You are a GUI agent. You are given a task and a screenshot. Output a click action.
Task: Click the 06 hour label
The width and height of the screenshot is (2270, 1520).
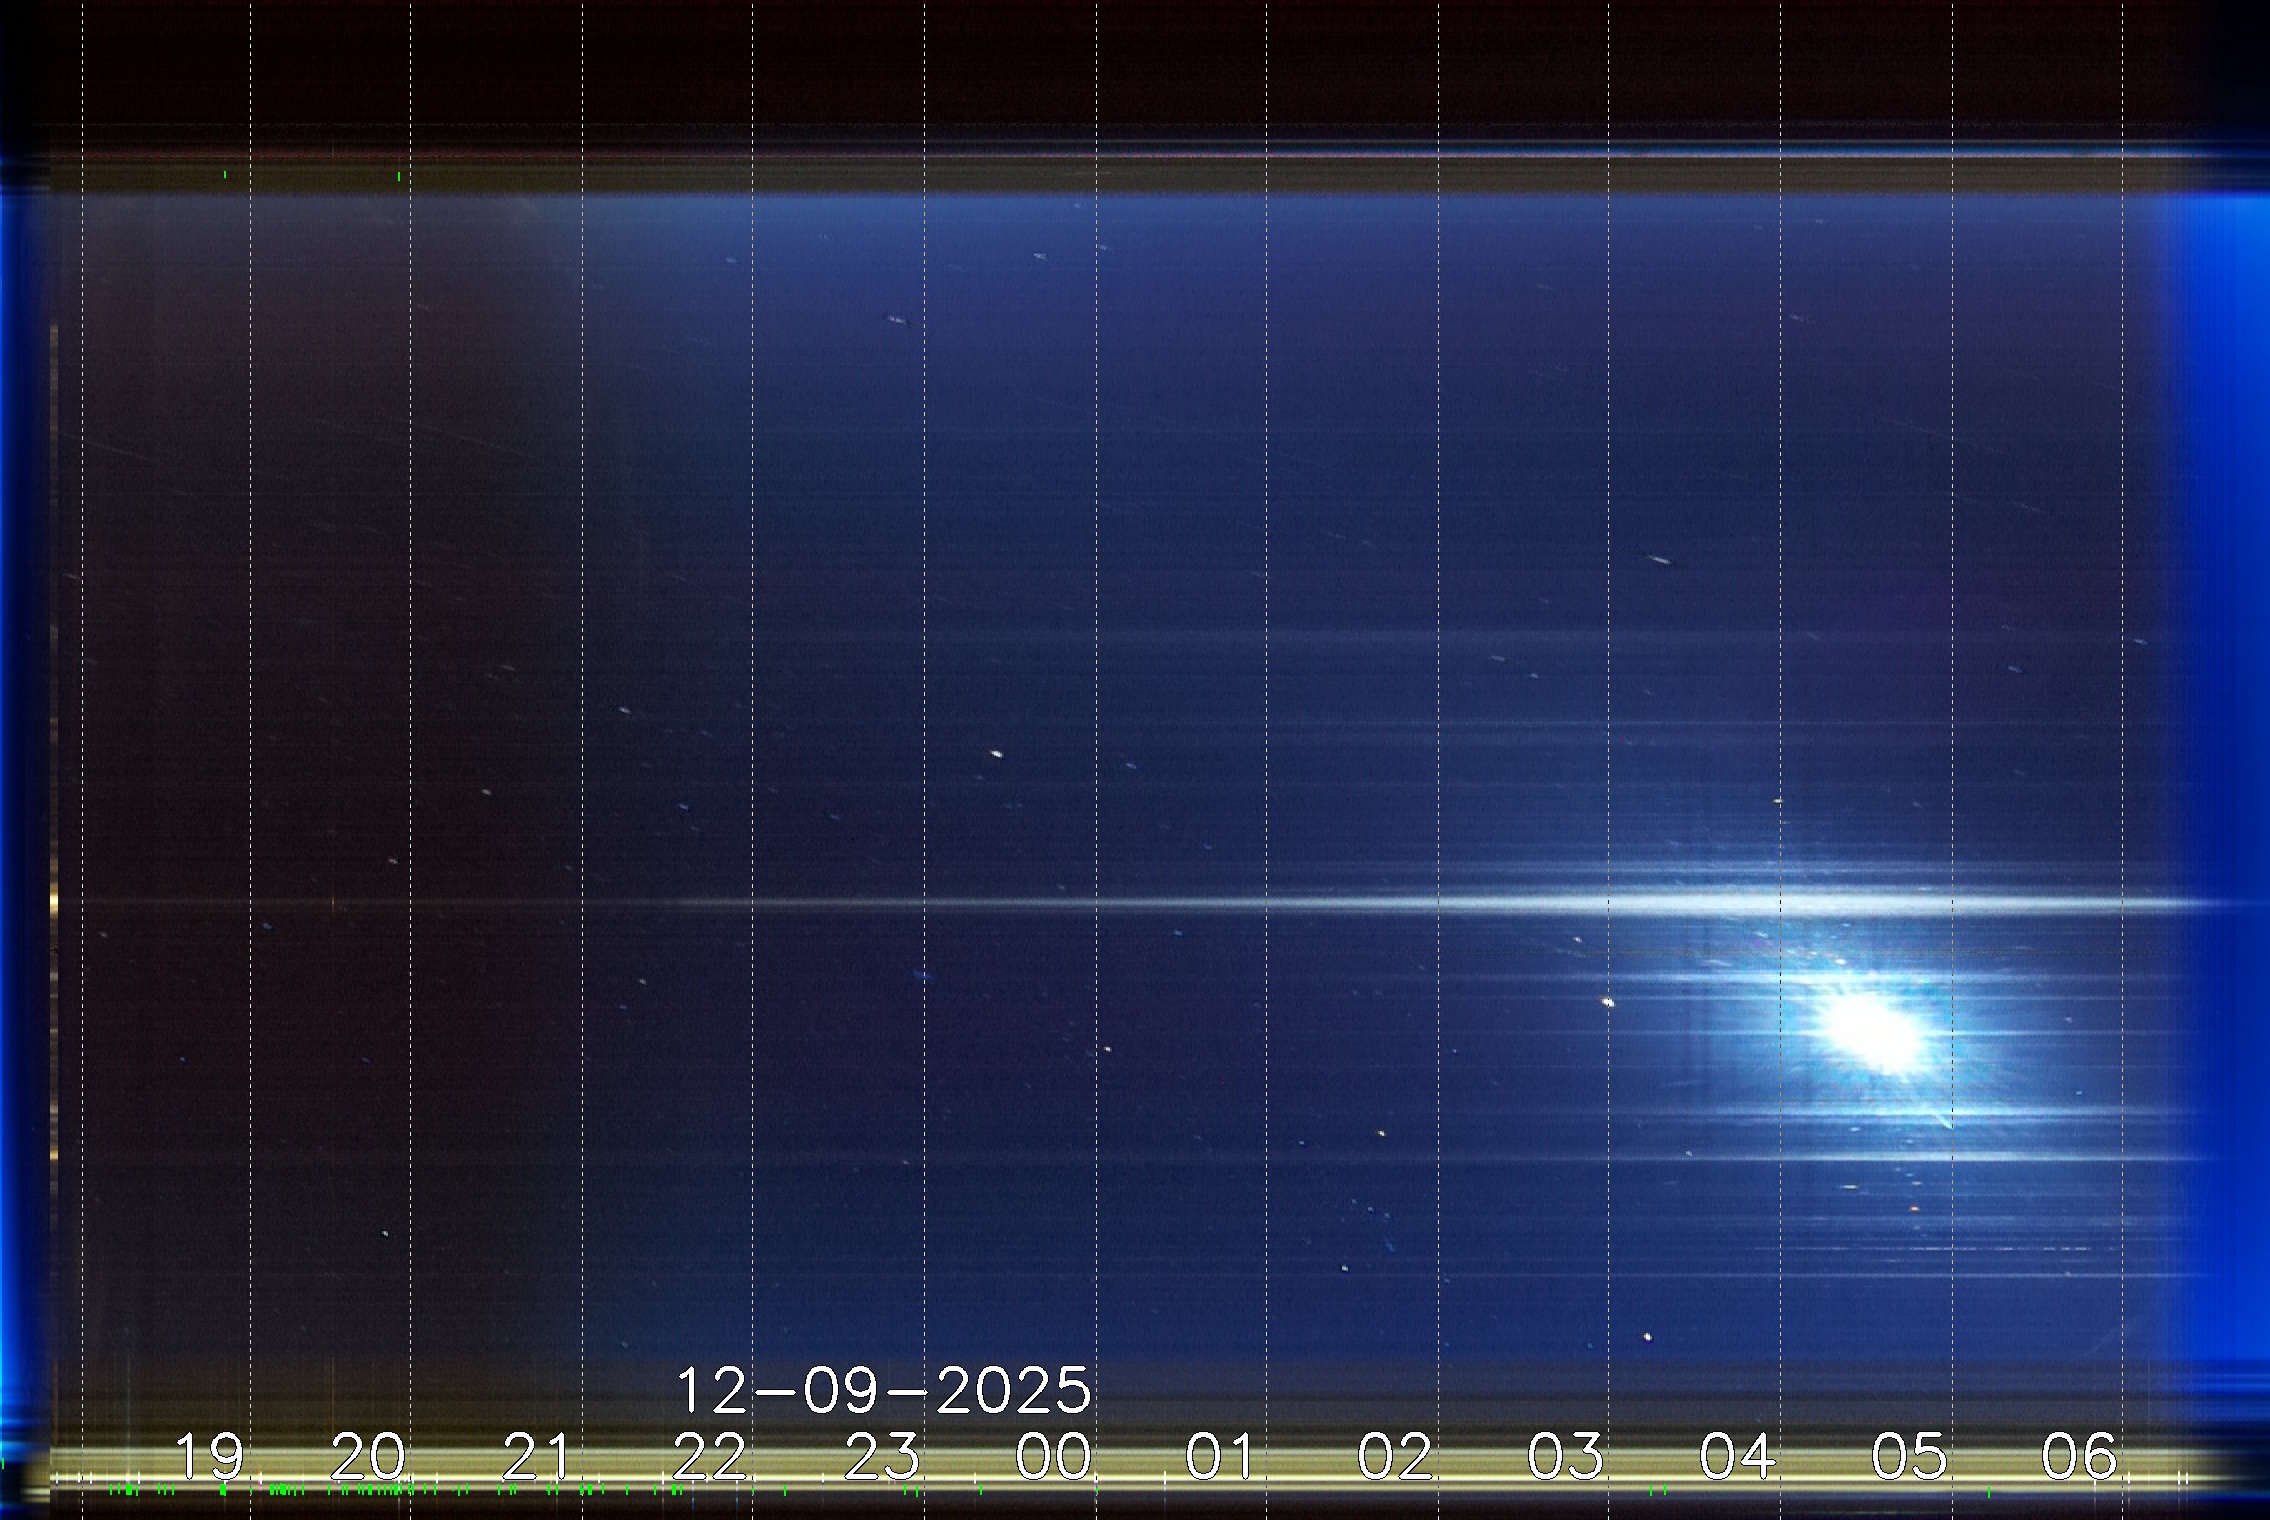2079,1455
